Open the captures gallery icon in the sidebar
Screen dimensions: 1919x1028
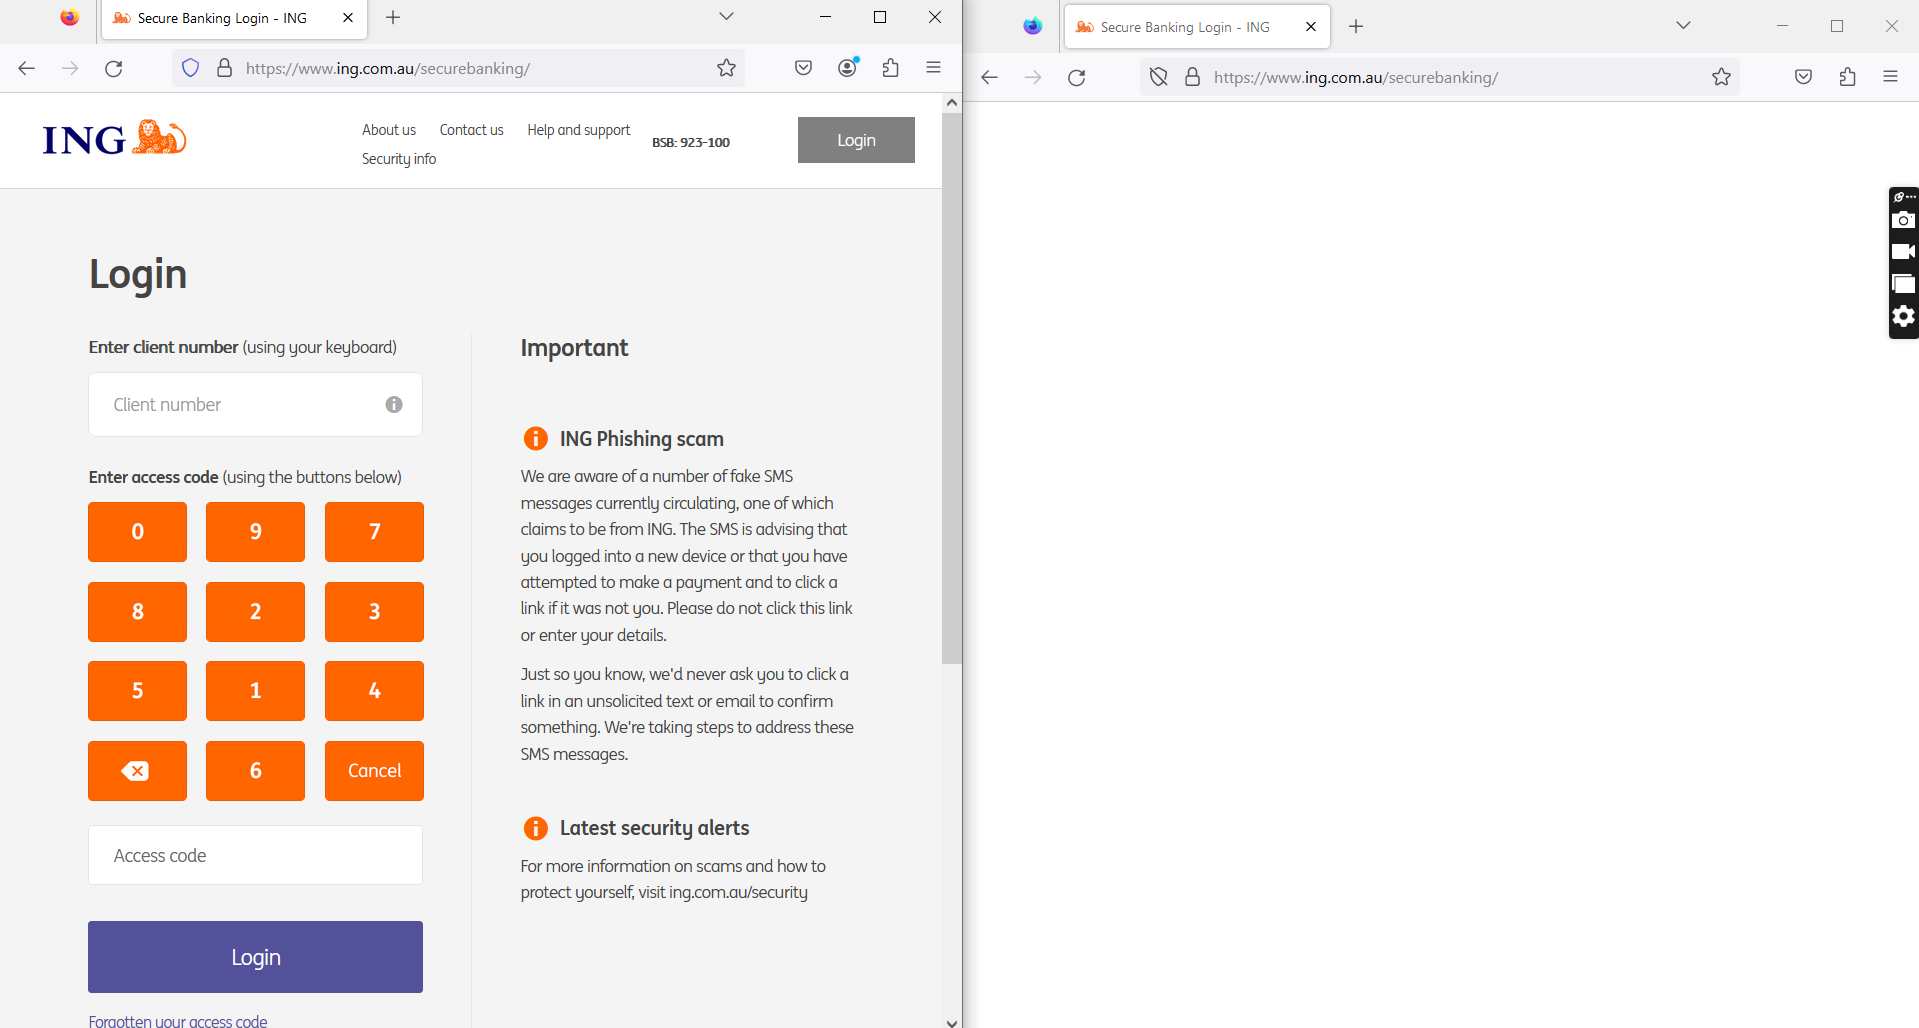click(x=1903, y=284)
